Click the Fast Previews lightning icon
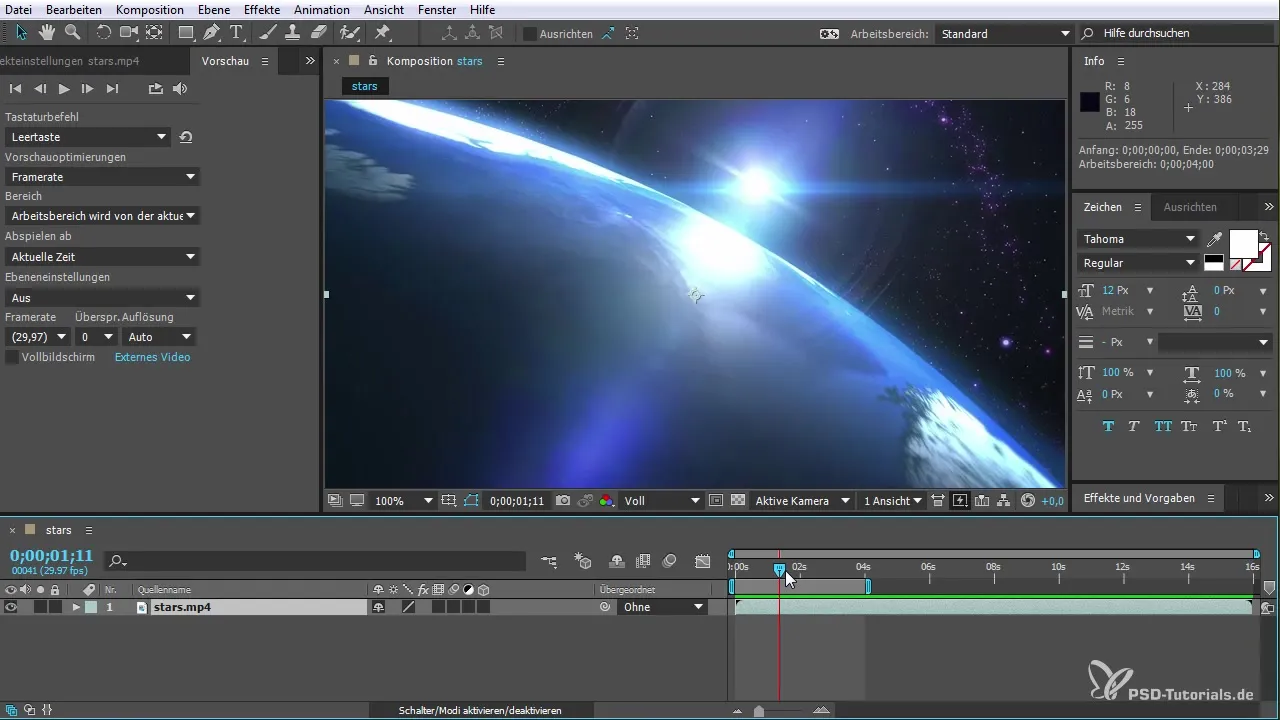This screenshot has width=1280, height=720. pyautogui.click(x=960, y=501)
